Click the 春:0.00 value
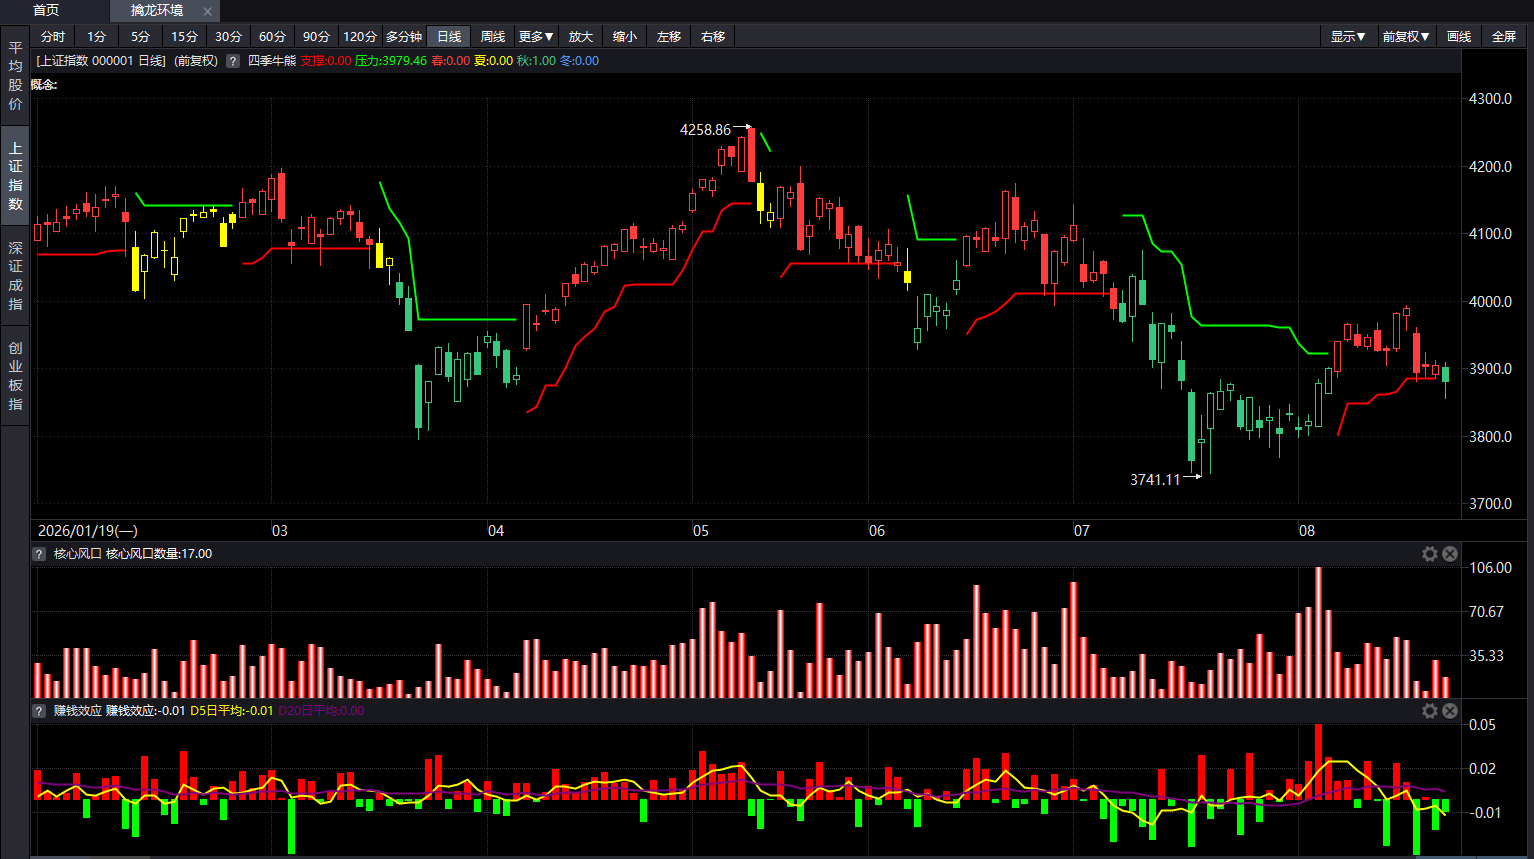Screen dimensions: 1534x859 [450, 61]
